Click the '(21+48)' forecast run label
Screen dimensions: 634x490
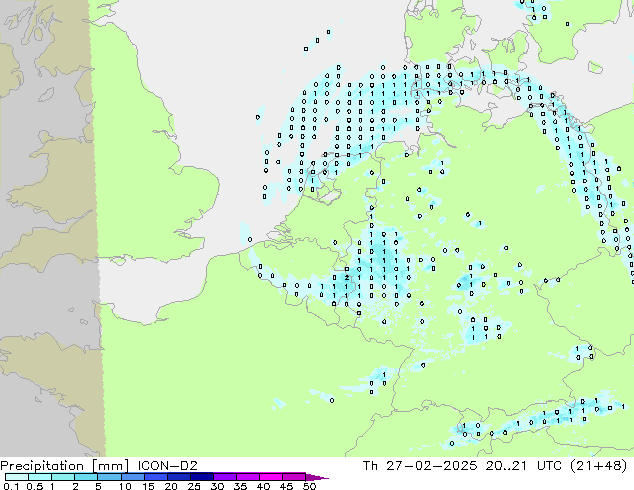[598, 466]
